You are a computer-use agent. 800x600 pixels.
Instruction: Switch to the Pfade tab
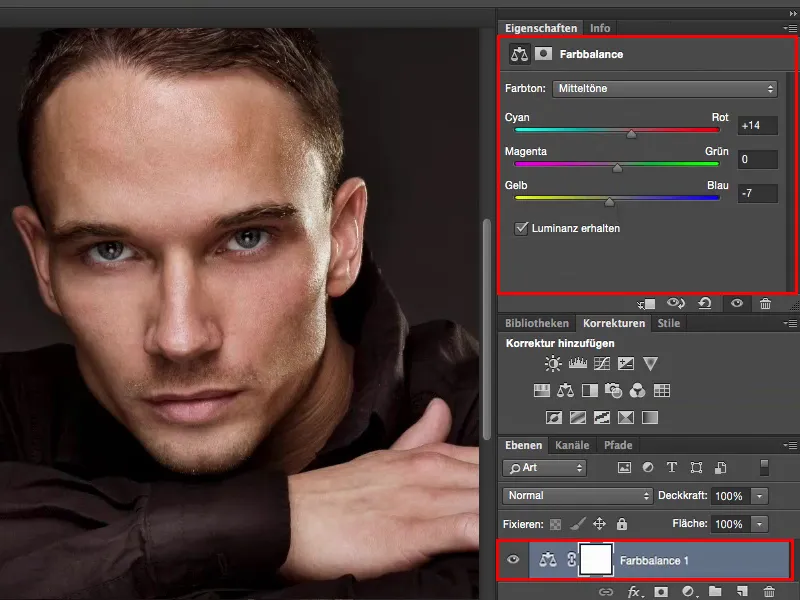coord(618,445)
